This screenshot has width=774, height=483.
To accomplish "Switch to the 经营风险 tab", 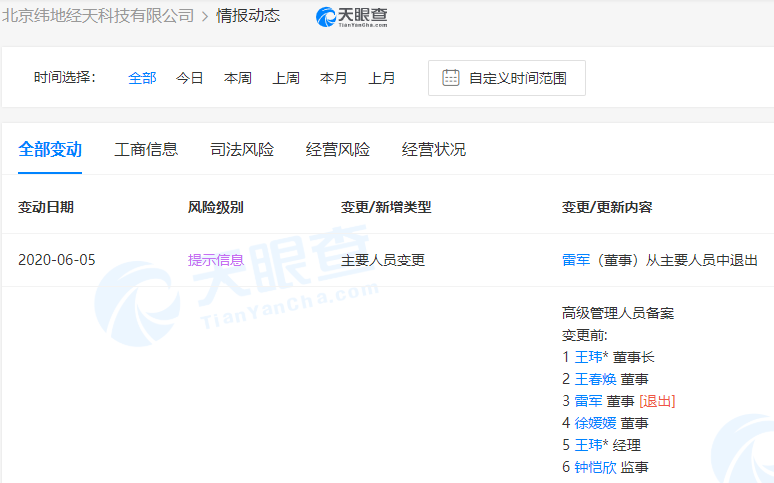I will coord(338,149).
